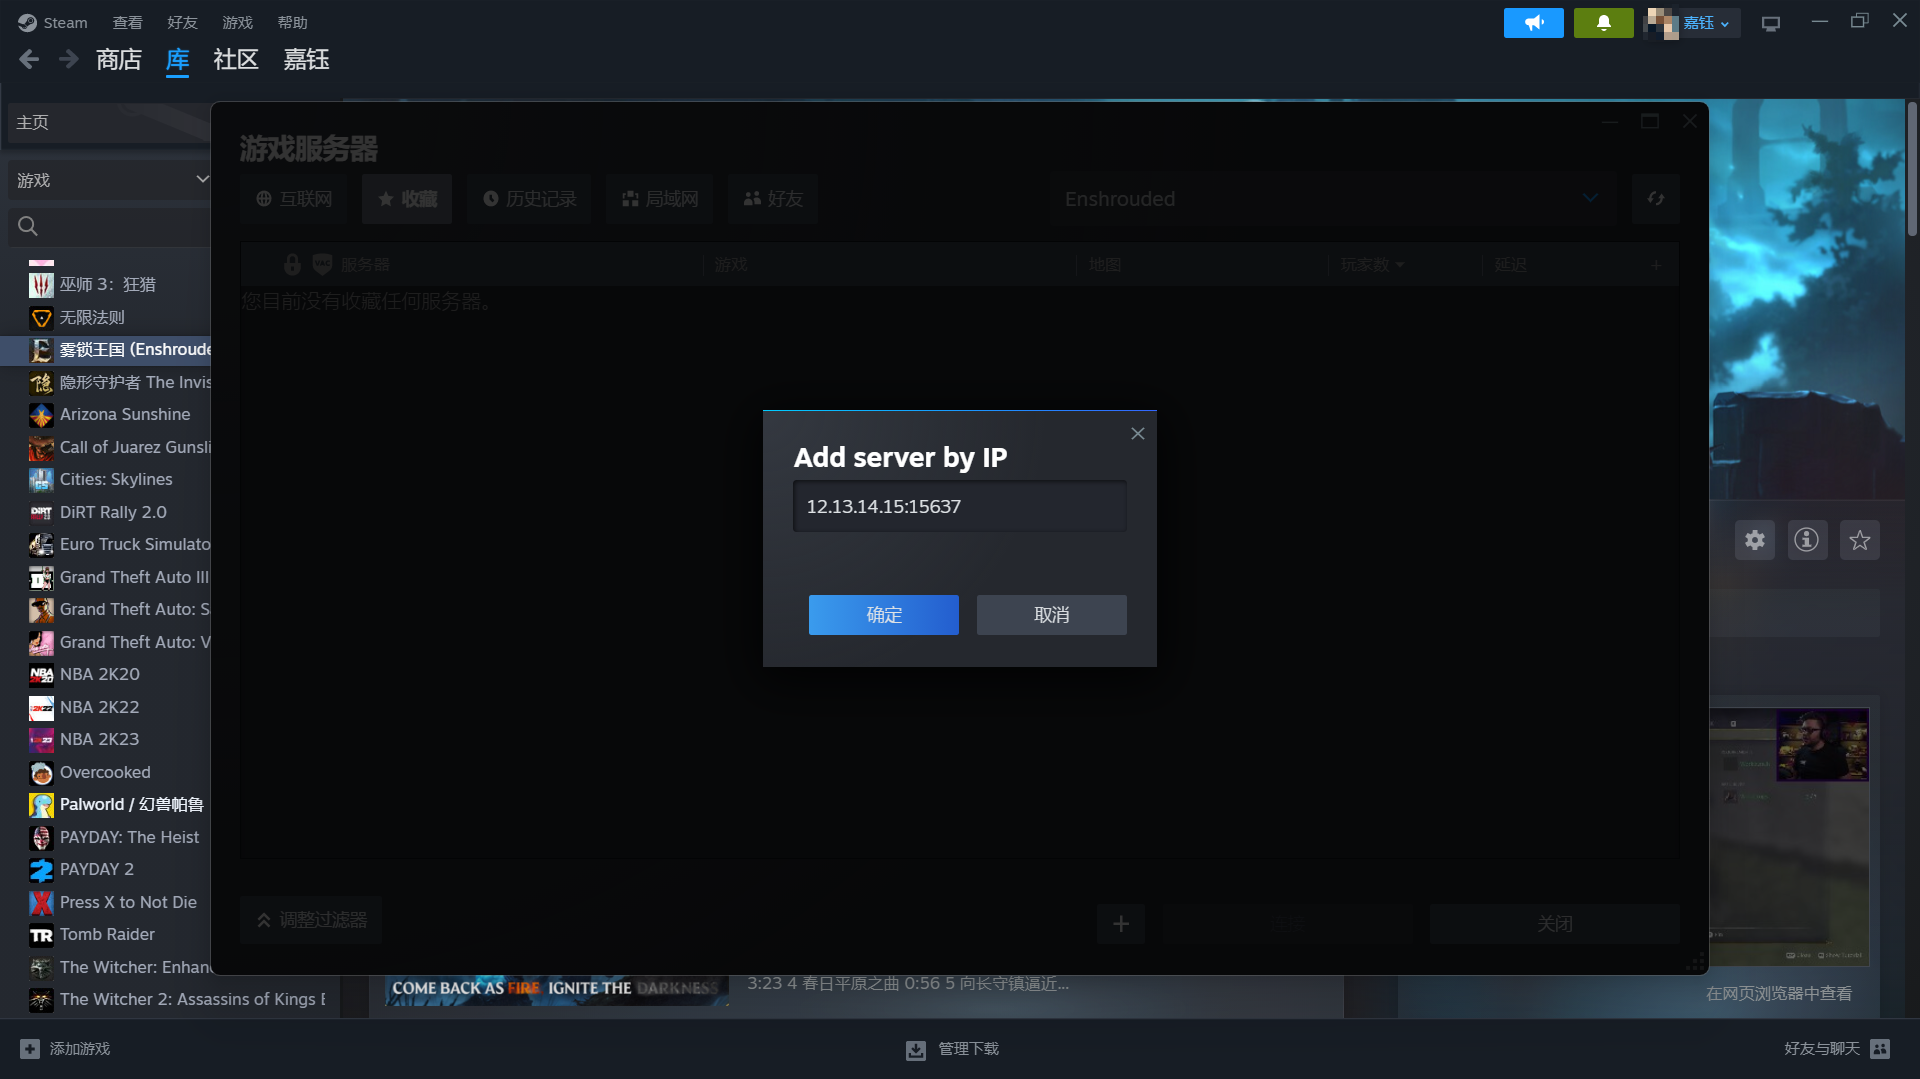Switch to 社区 community tab
The width and height of the screenshot is (1920, 1079).
click(236, 60)
